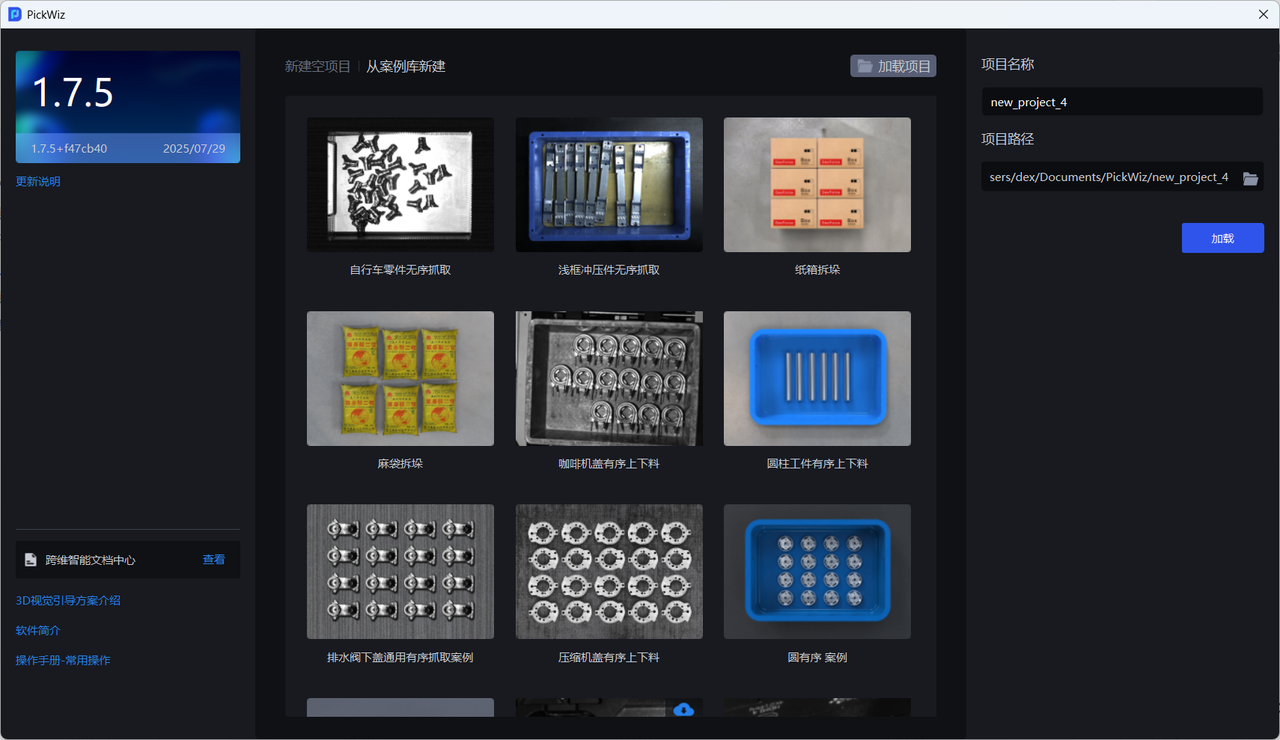The height and width of the screenshot is (740, 1280).
Task: Pick the 圆柱工件有序上下料 case thumbnail
Action: point(817,379)
